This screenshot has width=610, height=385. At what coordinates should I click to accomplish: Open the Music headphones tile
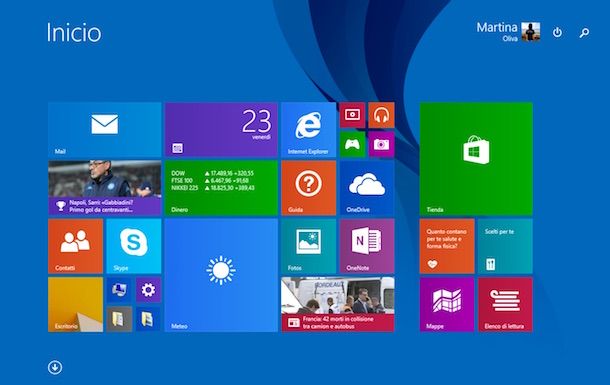(381, 115)
